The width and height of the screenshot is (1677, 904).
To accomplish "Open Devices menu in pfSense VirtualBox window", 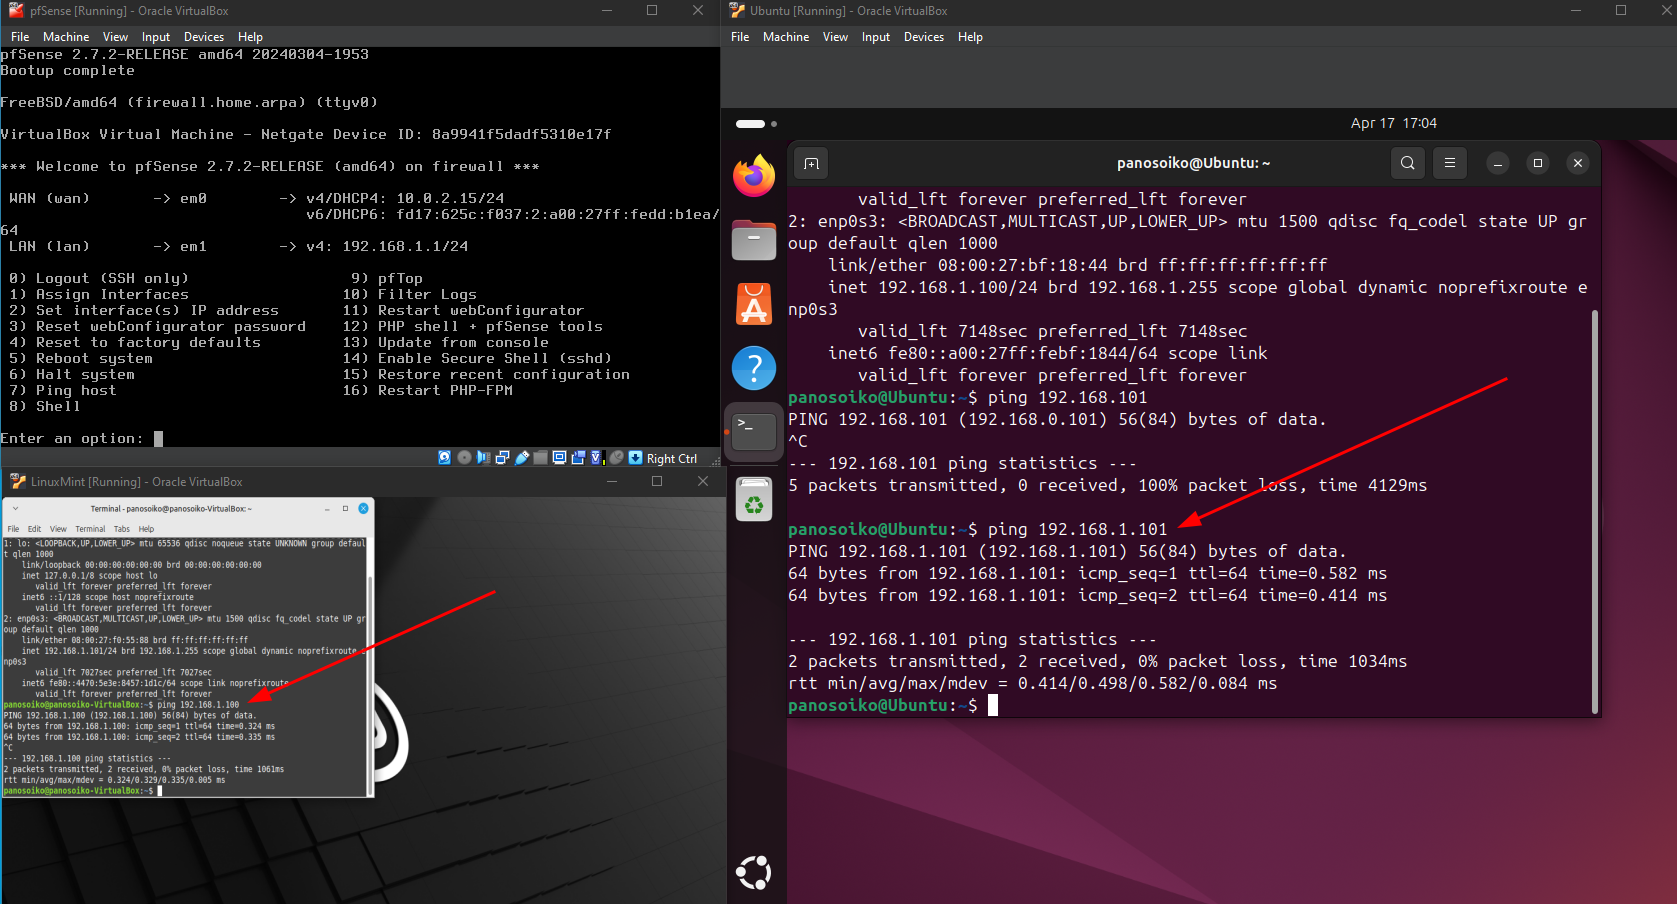I will coord(204,37).
